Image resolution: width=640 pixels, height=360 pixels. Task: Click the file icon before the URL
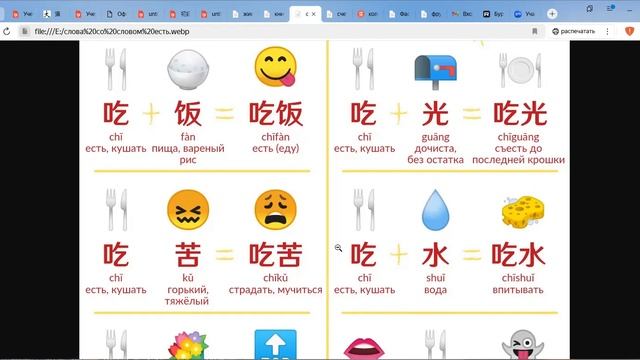24,31
